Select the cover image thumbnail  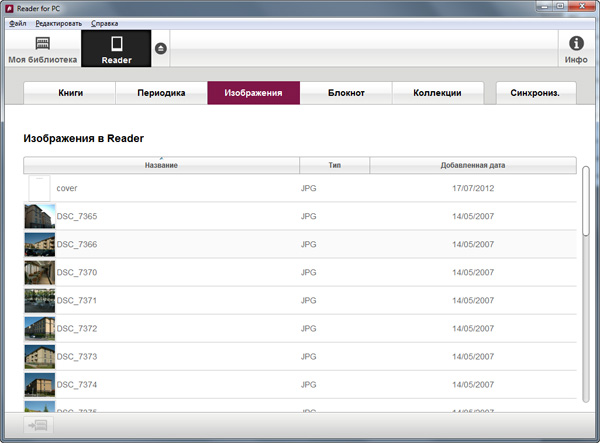click(39, 188)
